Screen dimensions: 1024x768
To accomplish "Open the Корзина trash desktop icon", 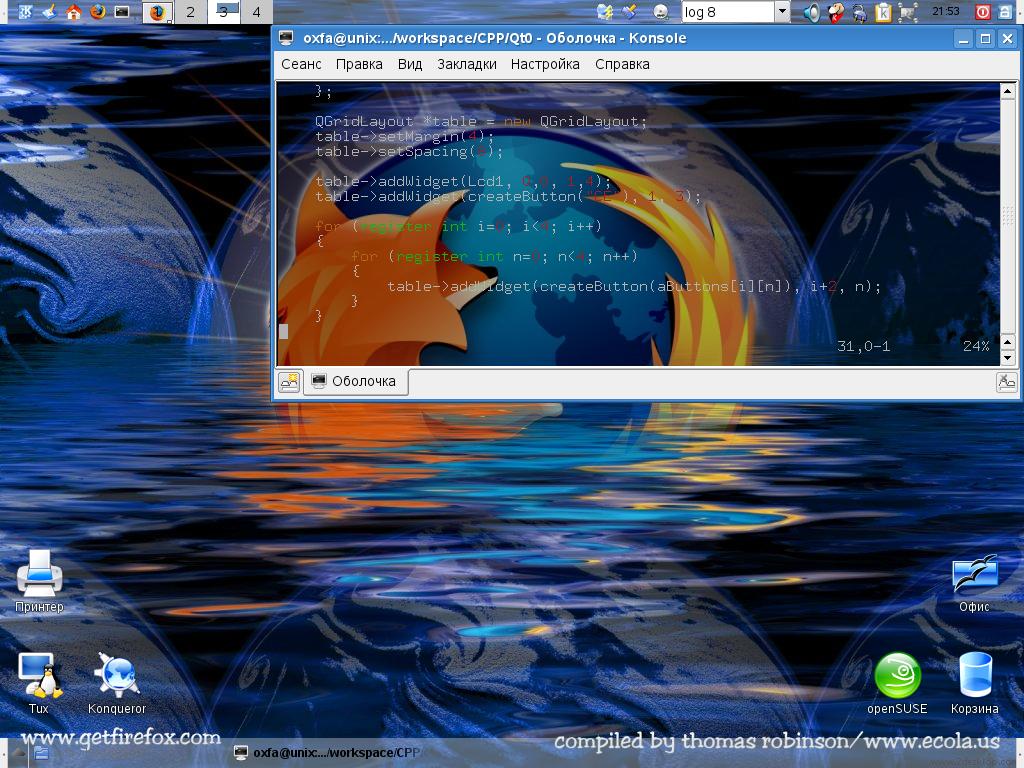I will tap(975, 684).
